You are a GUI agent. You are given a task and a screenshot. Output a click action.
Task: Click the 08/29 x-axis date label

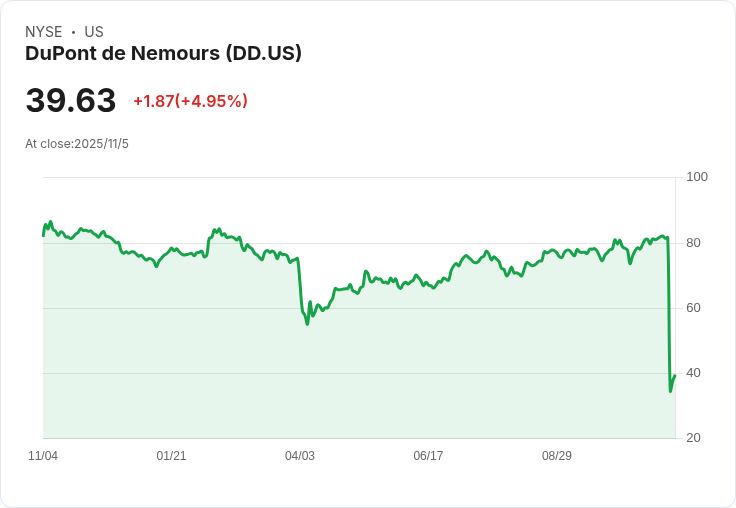tap(557, 456)
